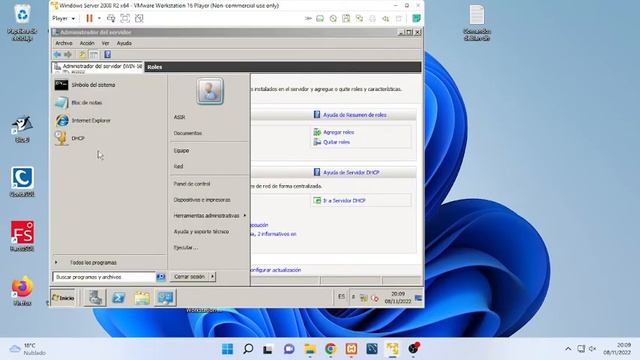The width and height of the screenshot is (640, 360).
Task: Send Ctrl+Alt+Del to the virtual machine
Action: click(111, 18)
